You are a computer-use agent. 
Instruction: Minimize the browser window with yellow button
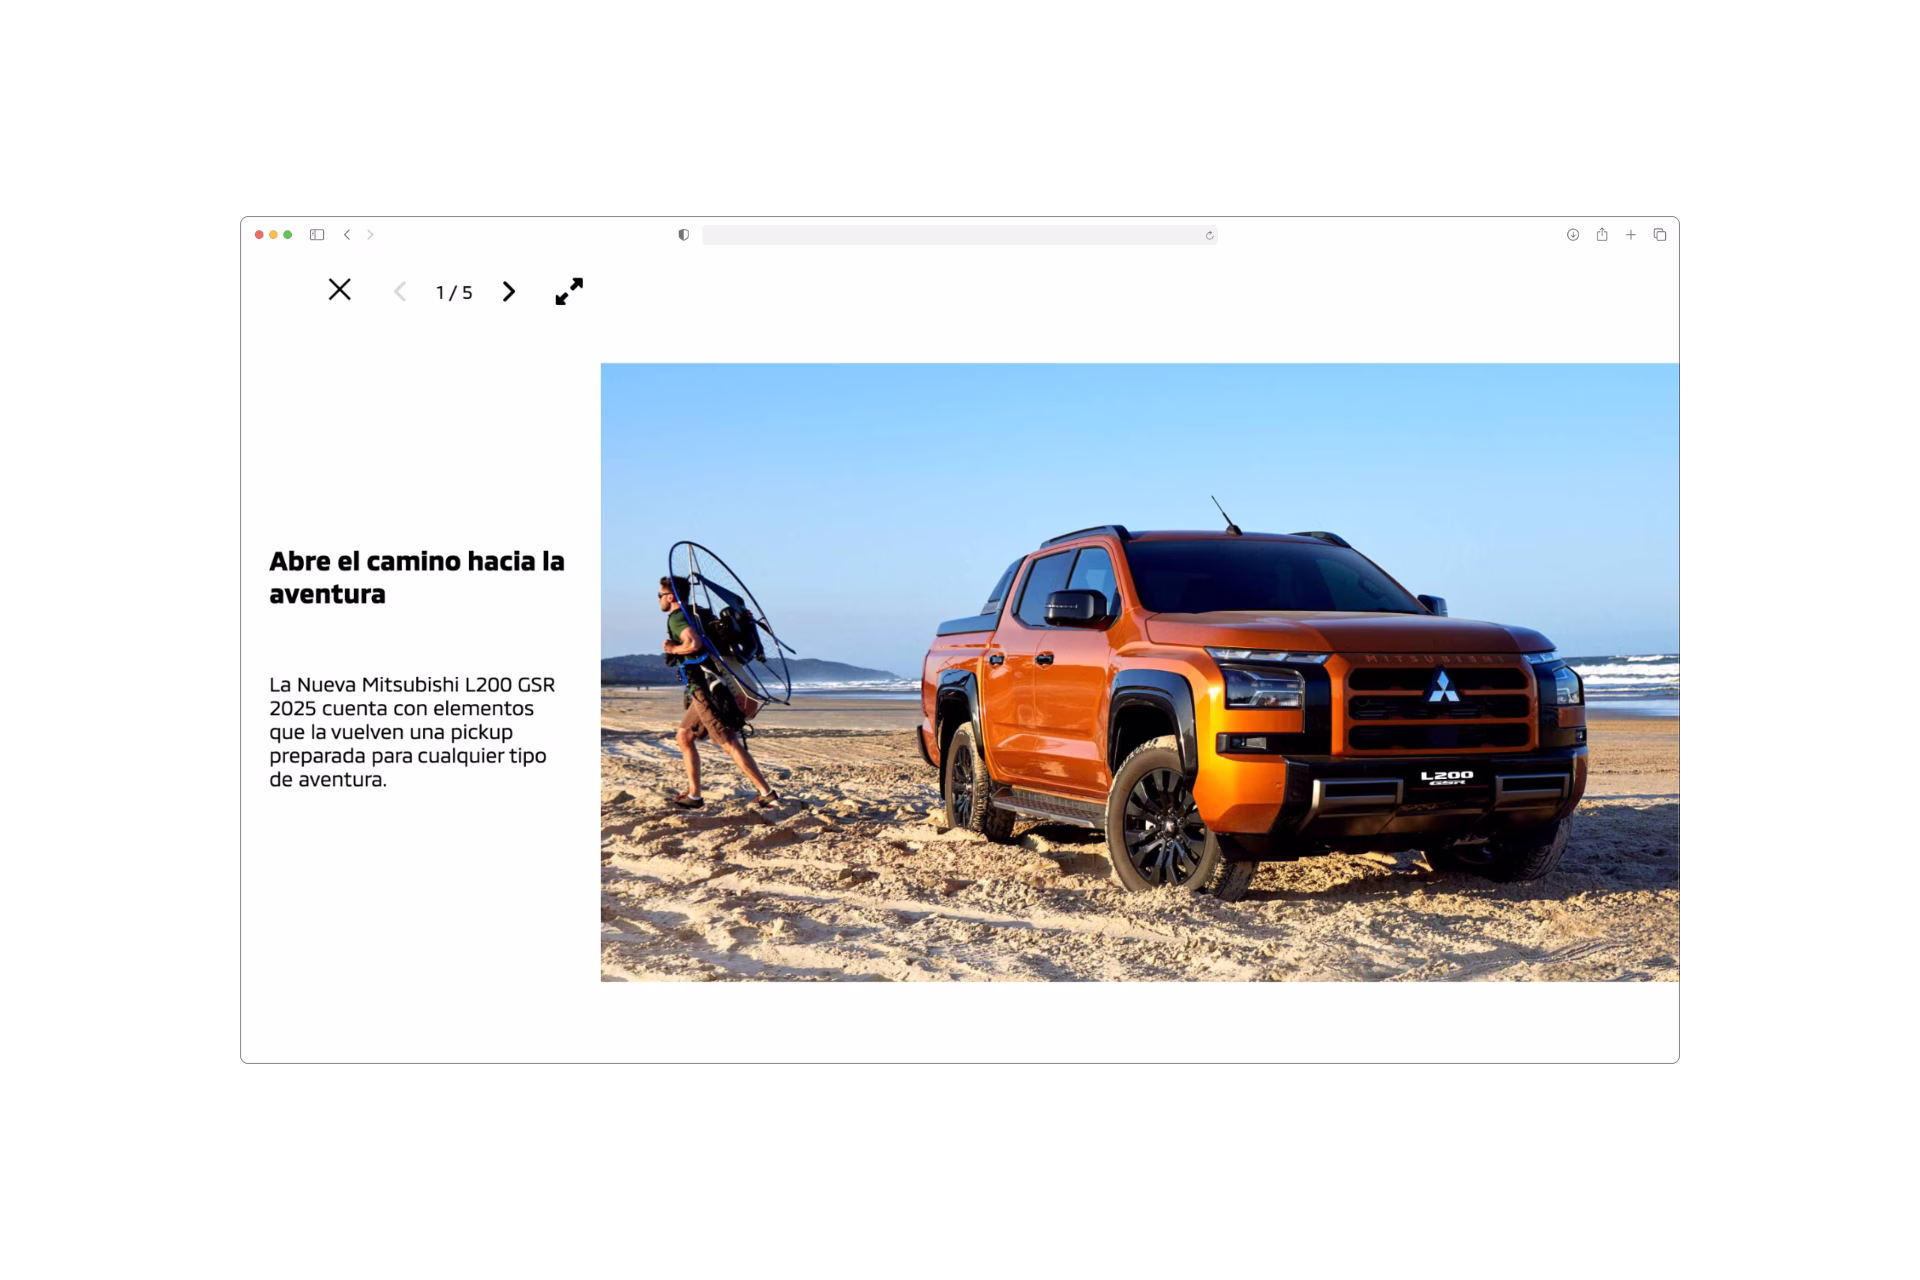[273, 235]
